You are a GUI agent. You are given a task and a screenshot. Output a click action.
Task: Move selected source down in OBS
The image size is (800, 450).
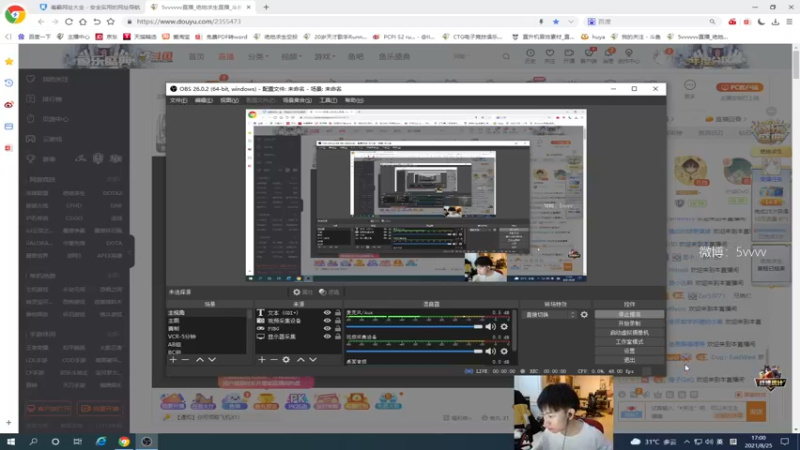point(313,360)
